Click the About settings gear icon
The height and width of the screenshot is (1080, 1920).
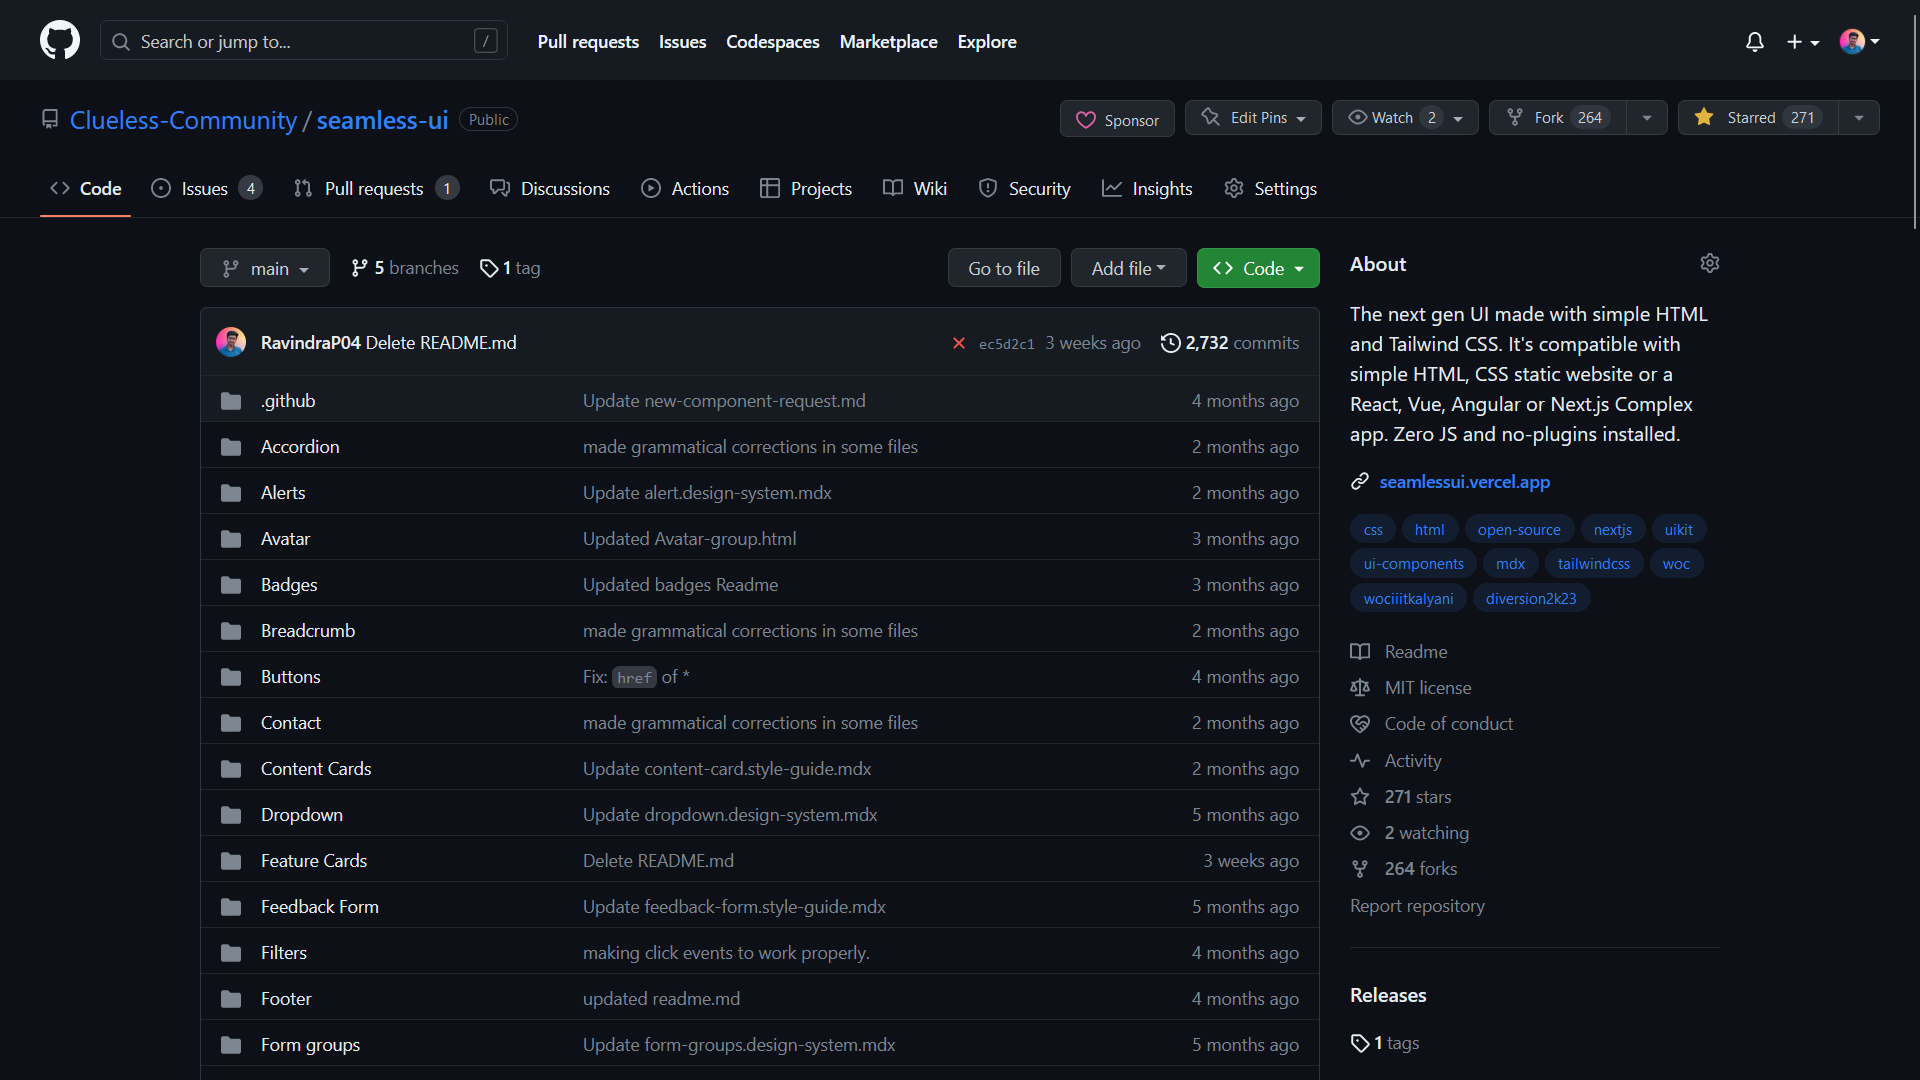click(1710, 263)
